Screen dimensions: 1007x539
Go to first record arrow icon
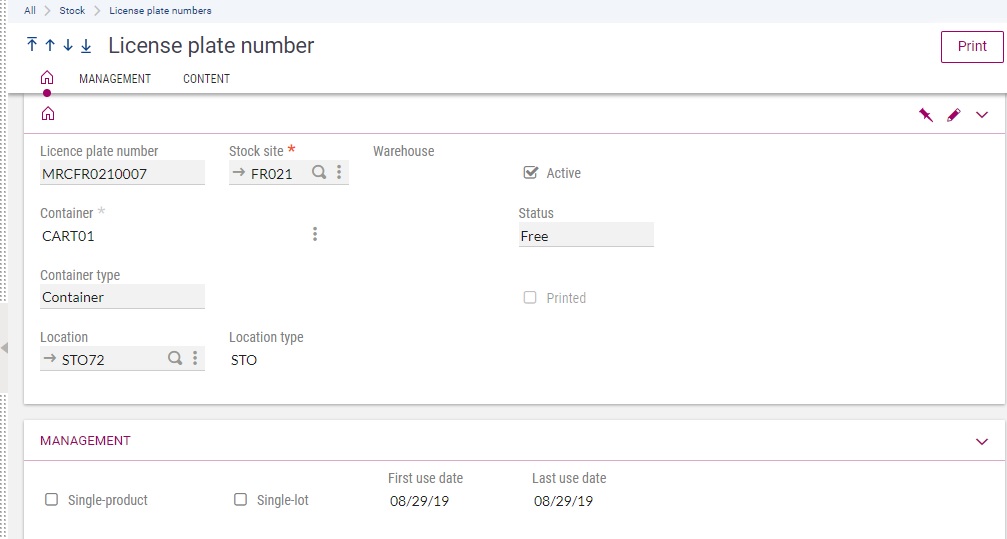pyautogui.click(x=32, y=45)
